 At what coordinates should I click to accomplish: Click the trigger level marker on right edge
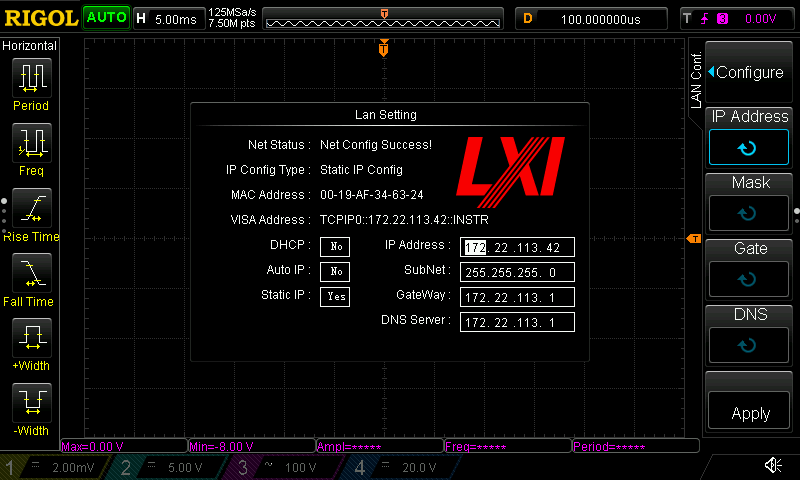tap(694, 239)
